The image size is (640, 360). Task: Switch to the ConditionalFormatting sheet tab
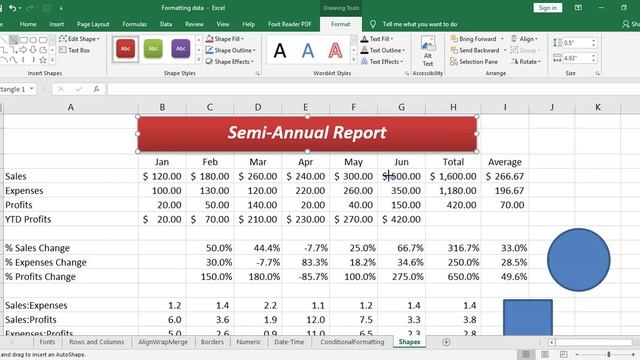[x=352, y=342]
